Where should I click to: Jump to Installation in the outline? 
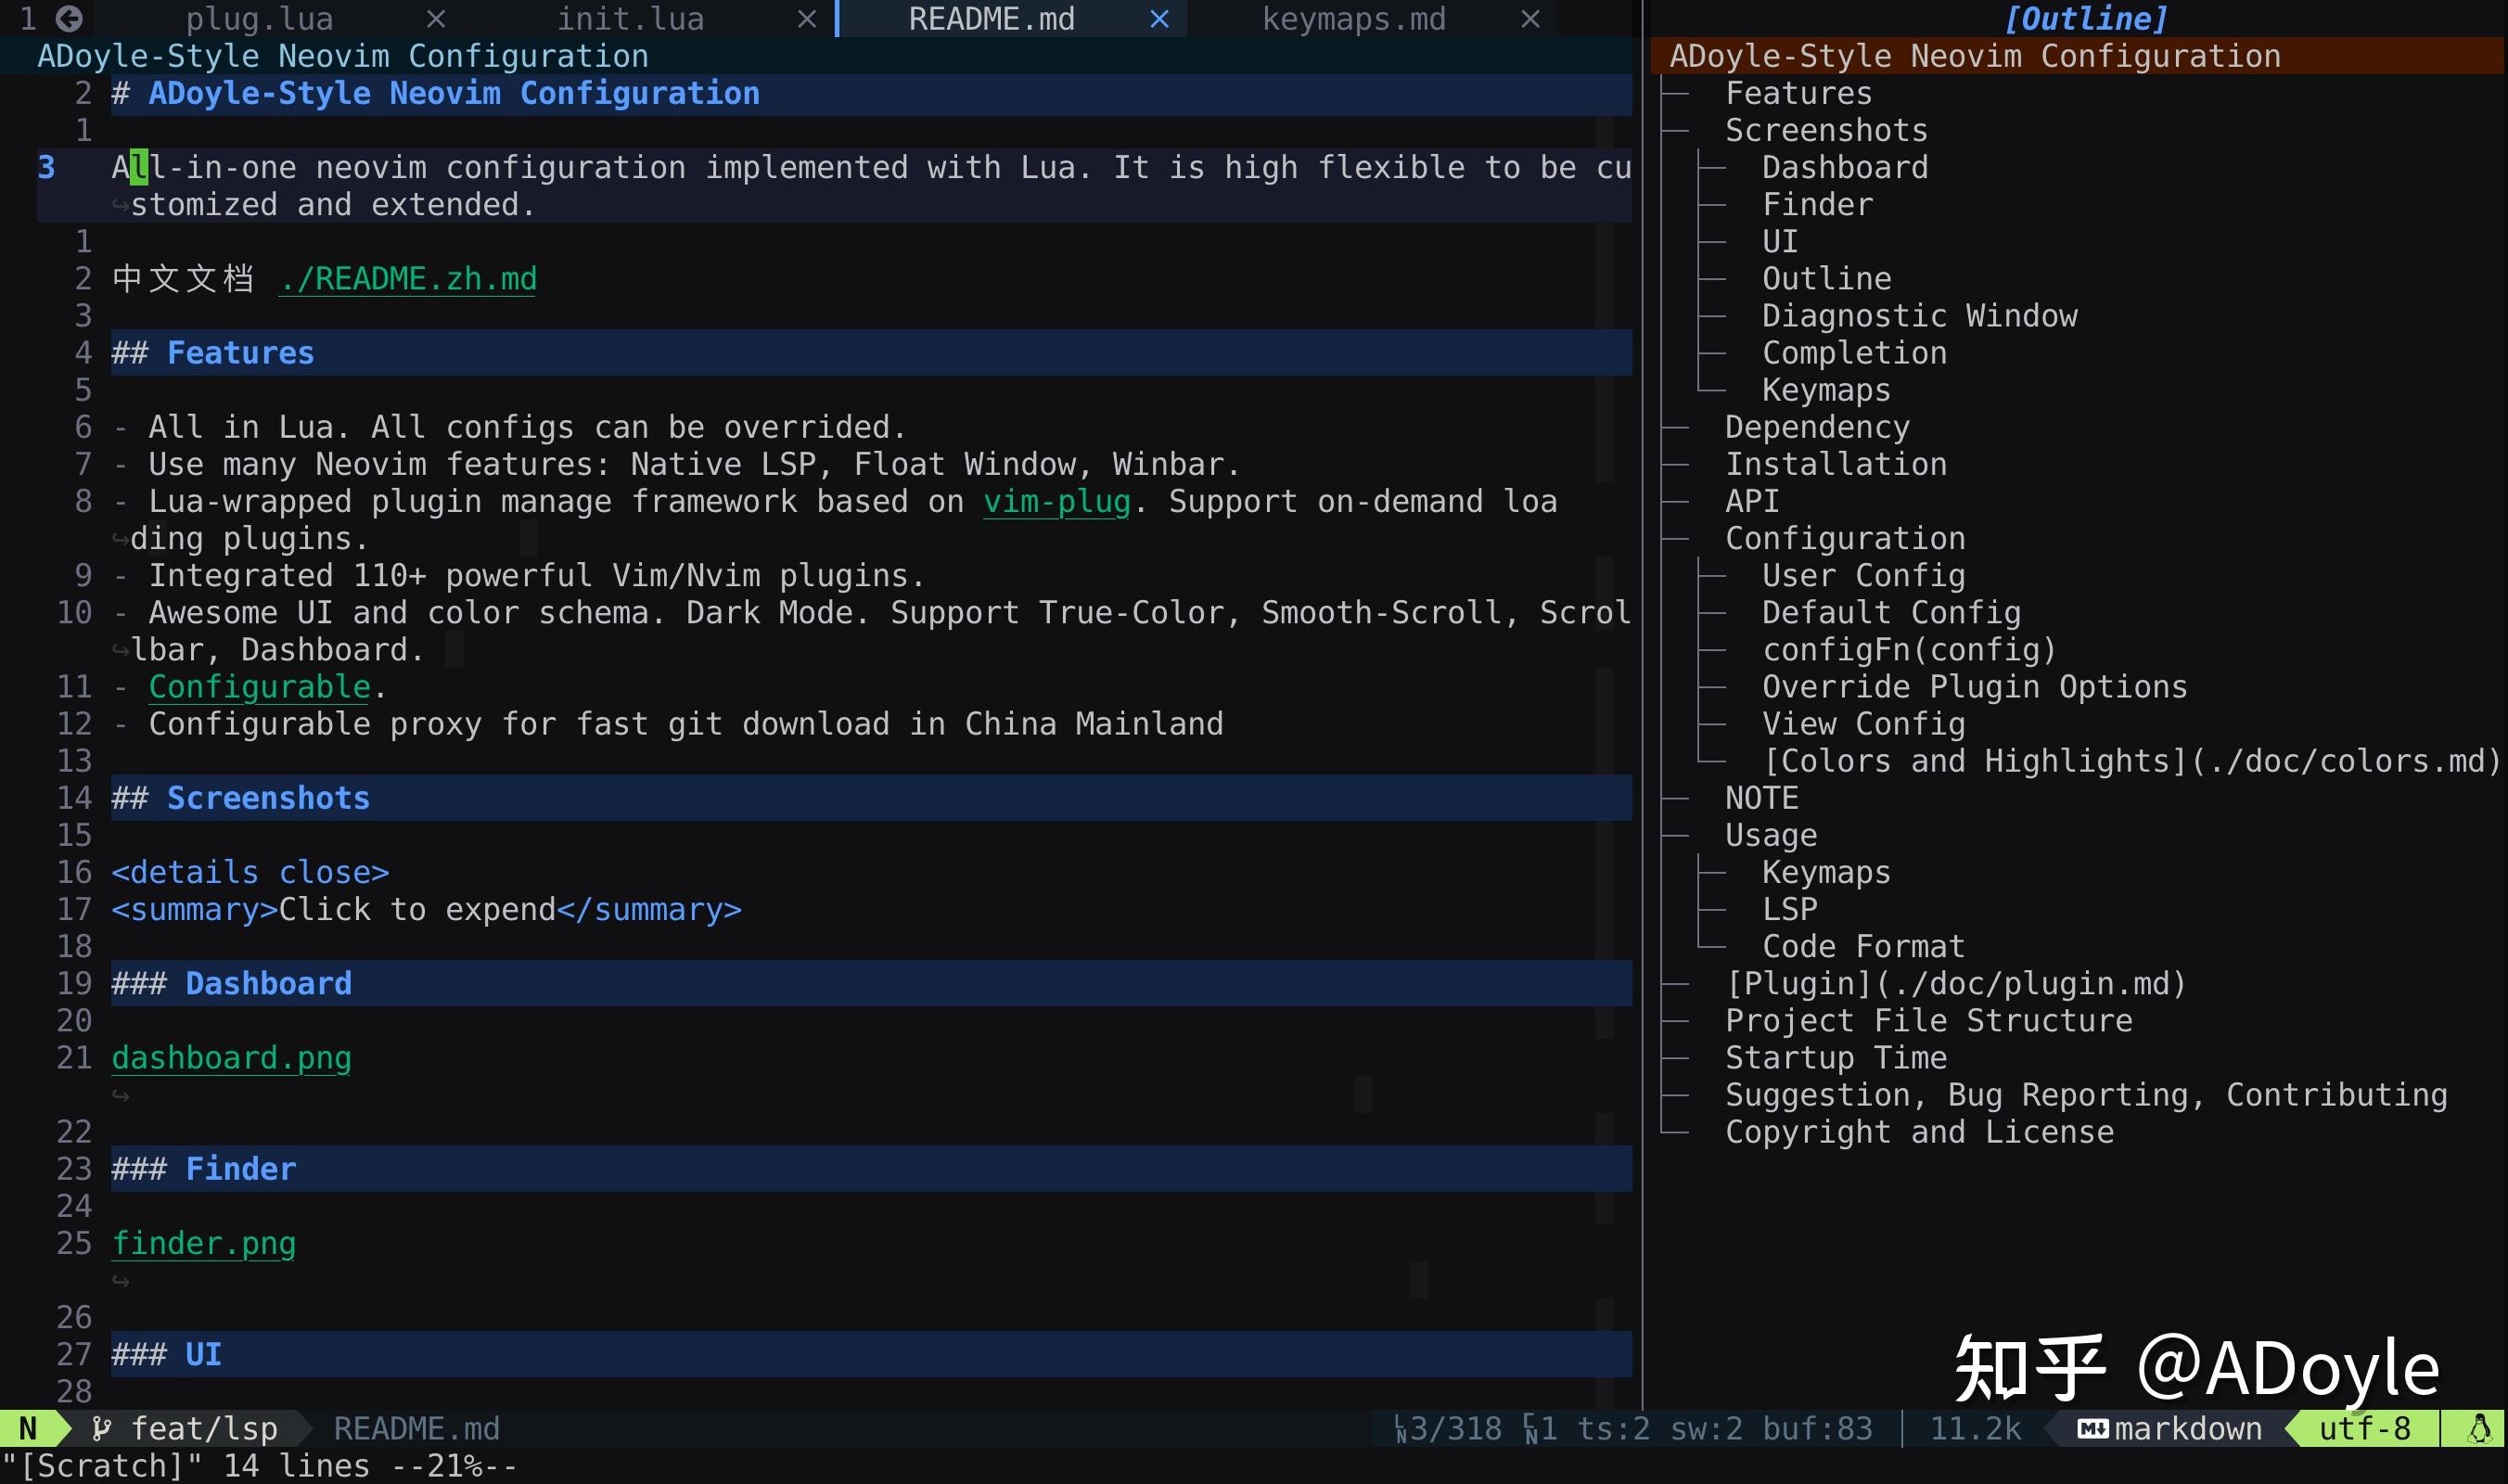[1836, 464]
